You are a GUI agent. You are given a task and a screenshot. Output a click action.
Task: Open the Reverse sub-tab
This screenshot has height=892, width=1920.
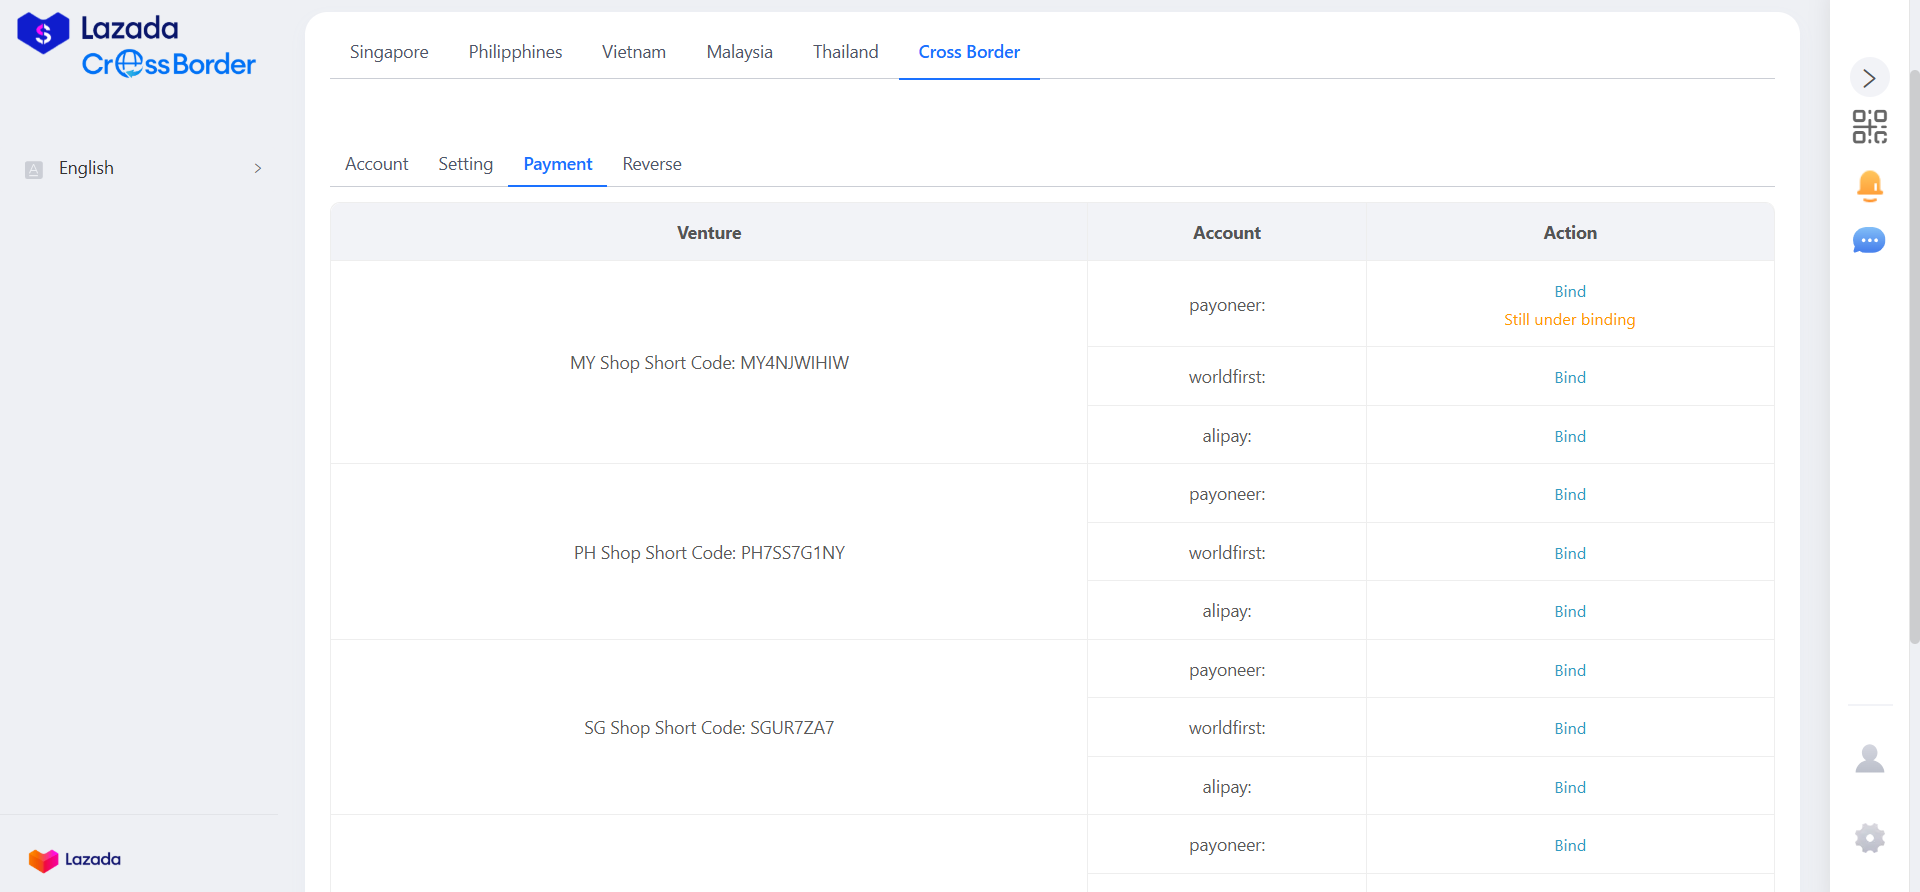pyautogui.click(x=652, y=164)
